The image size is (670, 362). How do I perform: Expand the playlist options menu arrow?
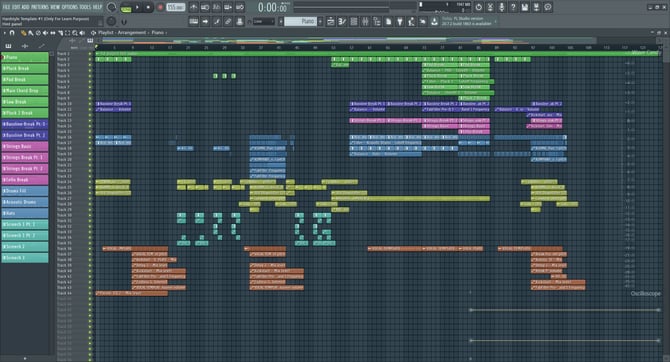(5, 33)
